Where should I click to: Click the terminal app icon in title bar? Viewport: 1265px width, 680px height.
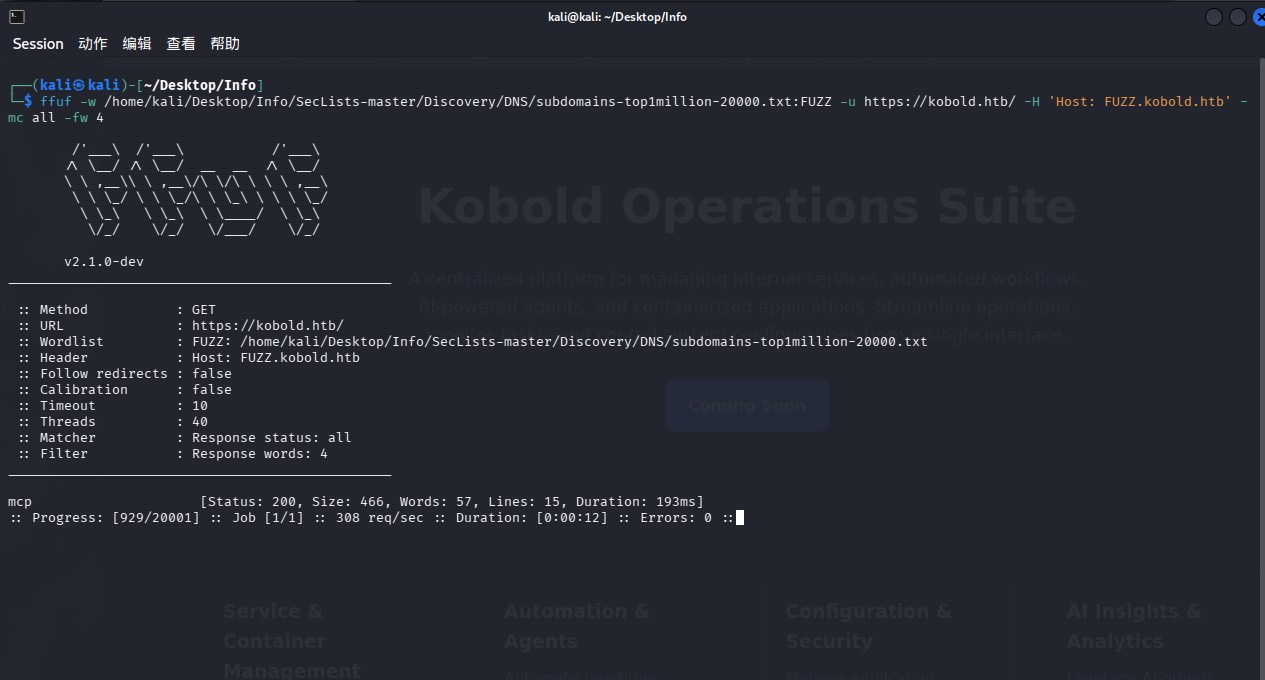[x=17, y=16]
